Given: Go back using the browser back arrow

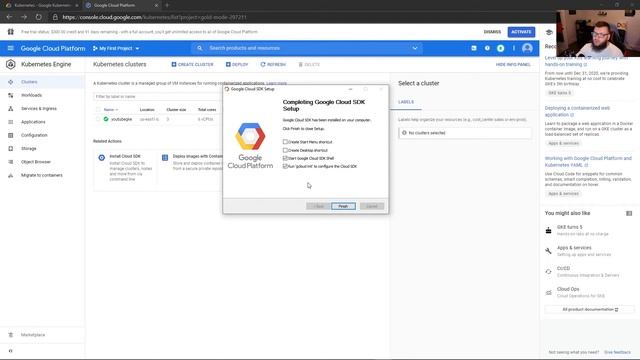Looking at the screenshot, I should pyautogui.click(x=9, y=17).
